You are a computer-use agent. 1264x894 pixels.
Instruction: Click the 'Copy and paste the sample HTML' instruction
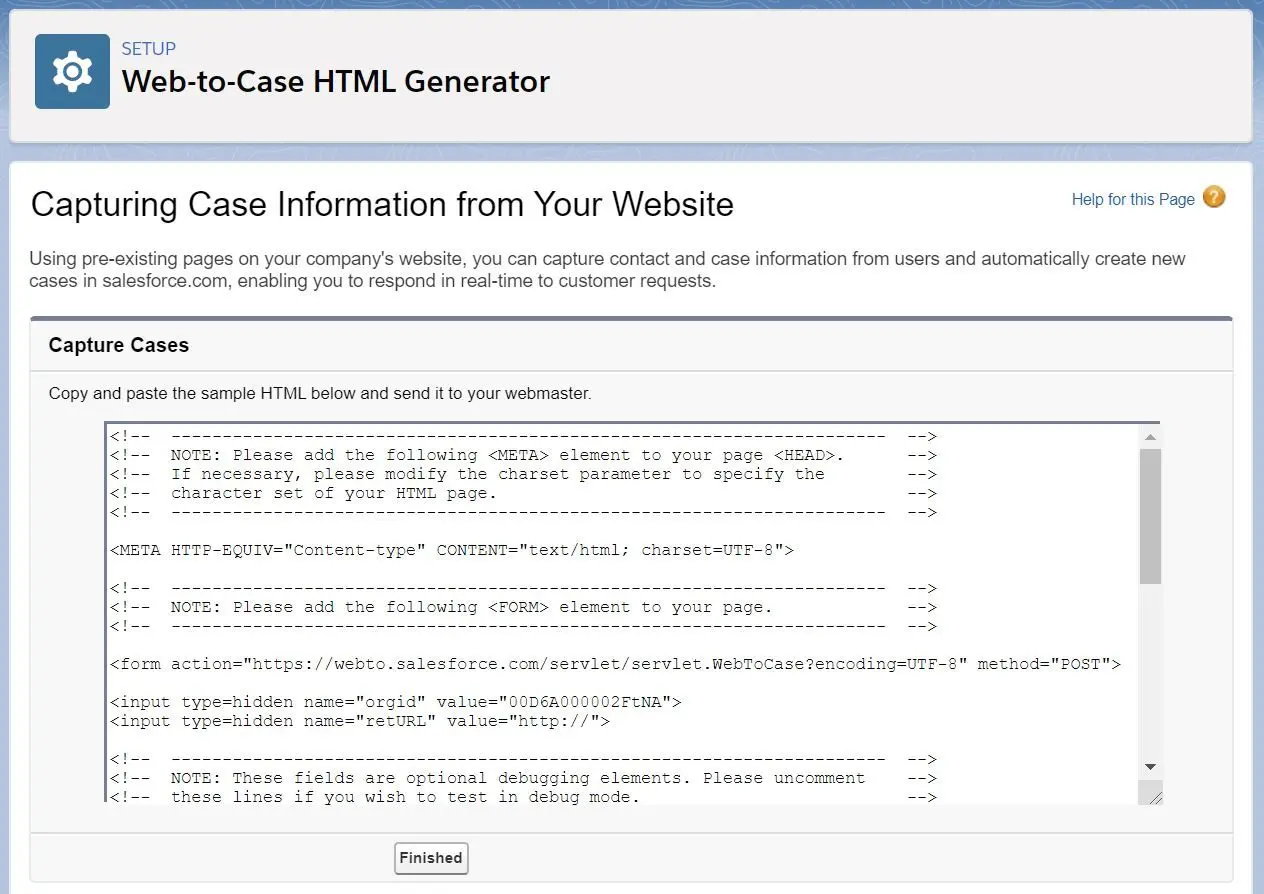pos(320,393)
